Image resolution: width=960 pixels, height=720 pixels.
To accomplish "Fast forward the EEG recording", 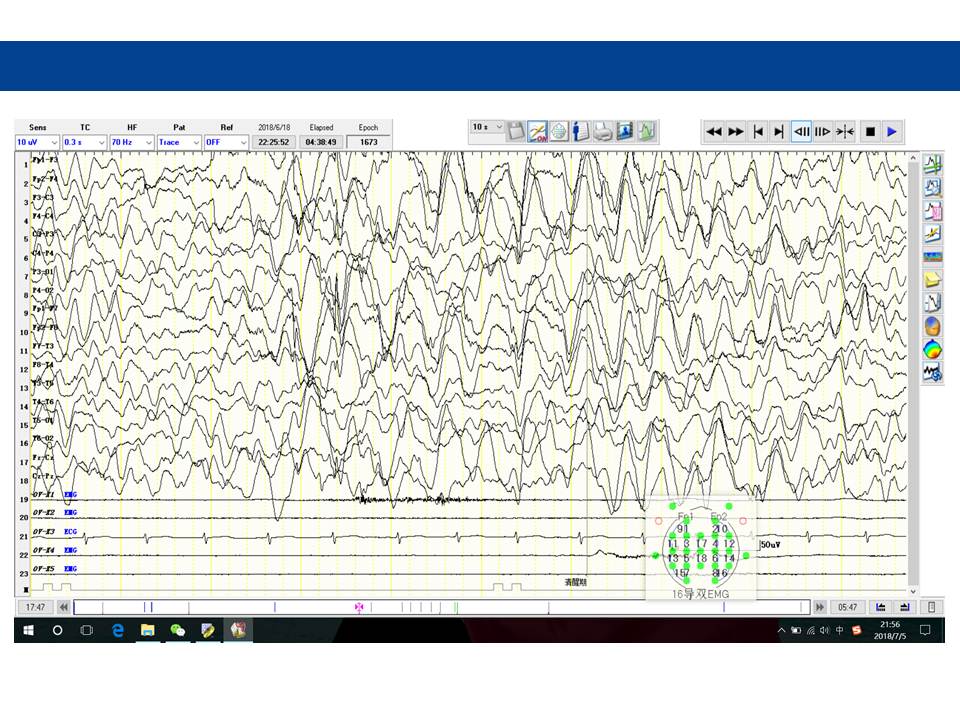I will coord(736,132).
